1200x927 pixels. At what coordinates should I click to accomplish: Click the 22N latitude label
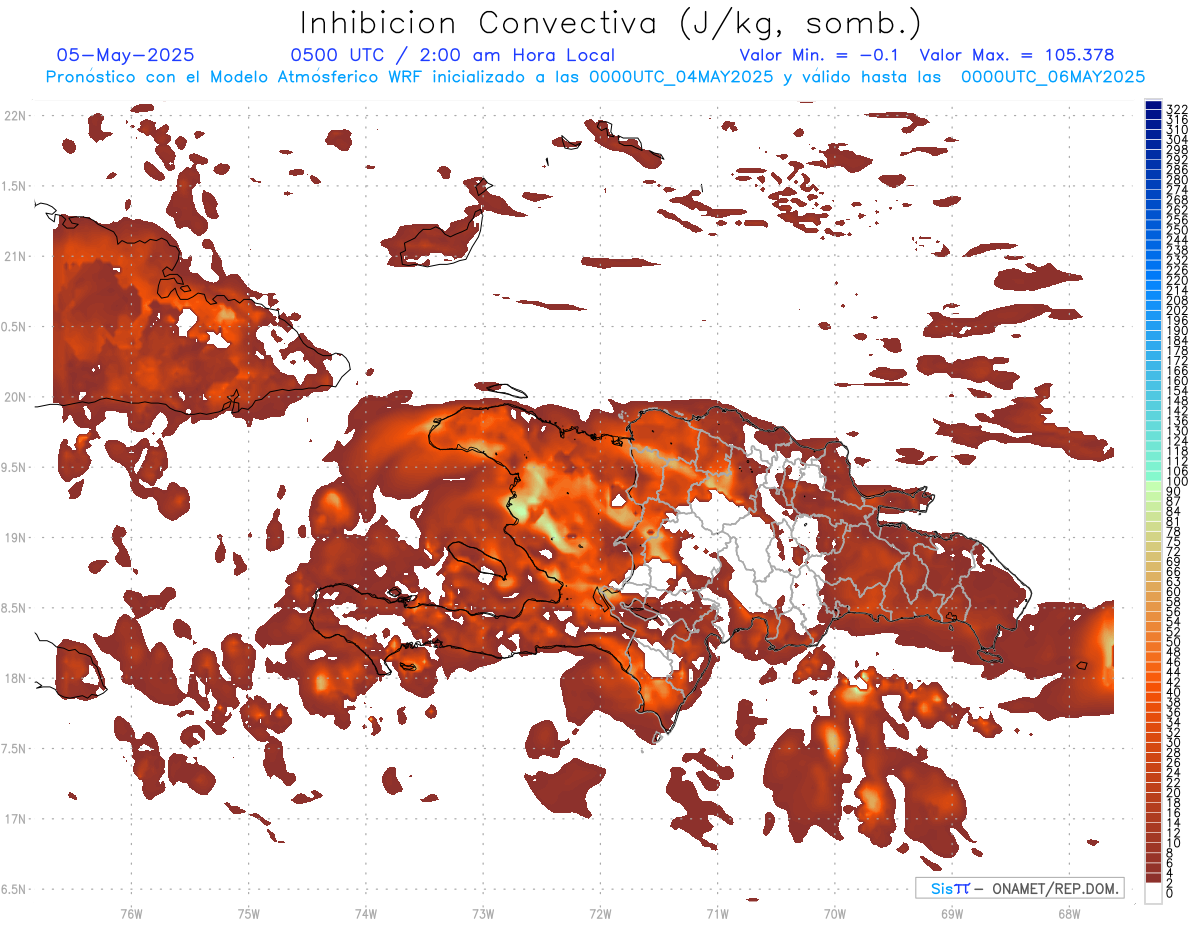pos(15,116)
